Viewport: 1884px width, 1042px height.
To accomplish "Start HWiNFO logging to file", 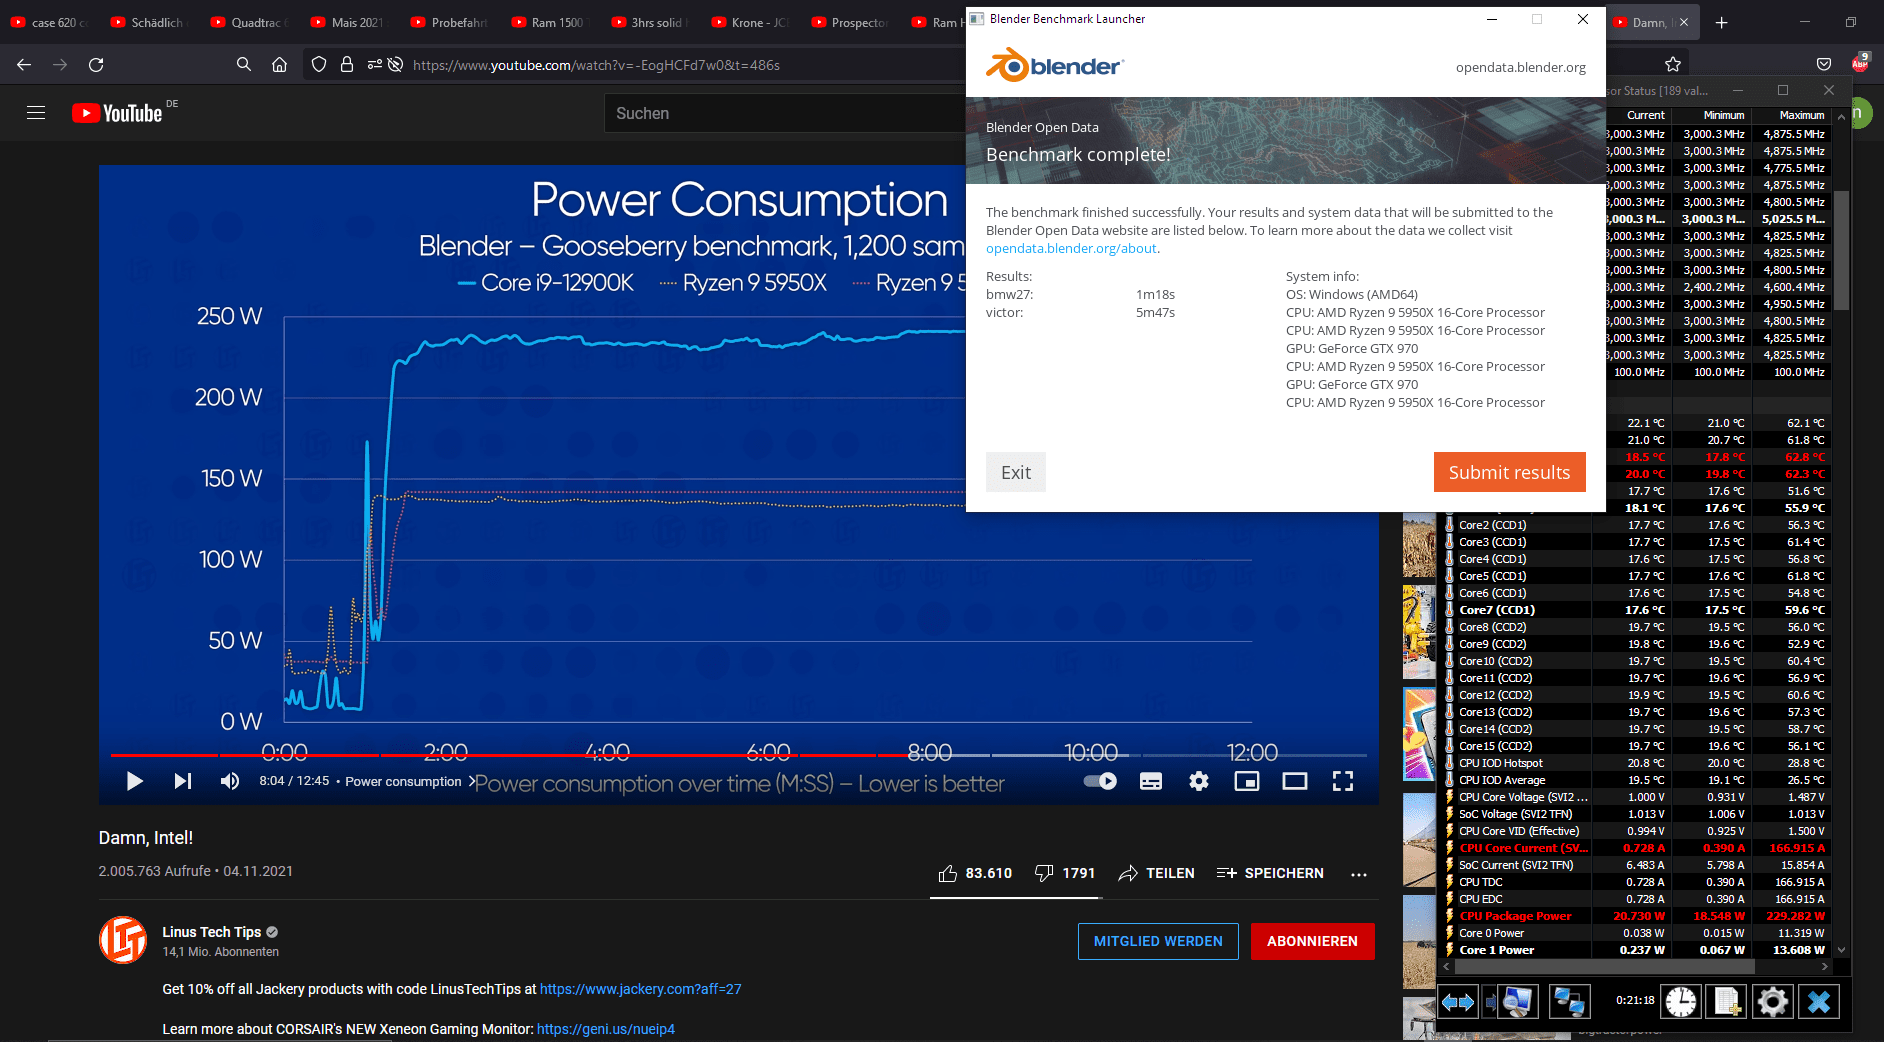I will (1727, 1001).
